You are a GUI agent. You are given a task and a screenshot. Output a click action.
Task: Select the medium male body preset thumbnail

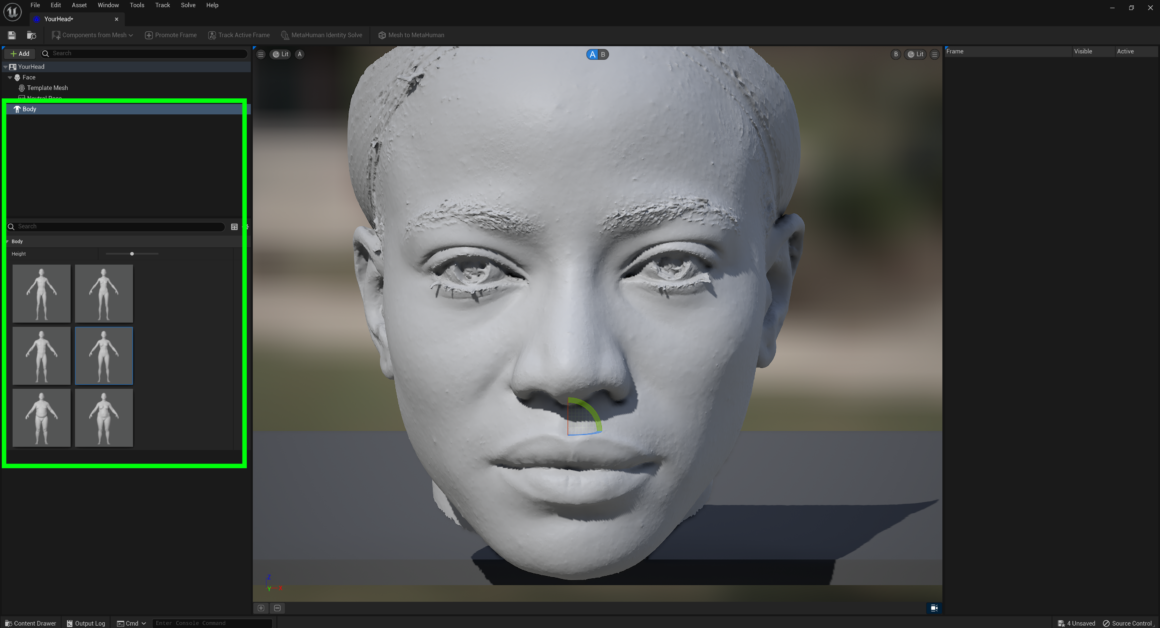pos(41,355)
